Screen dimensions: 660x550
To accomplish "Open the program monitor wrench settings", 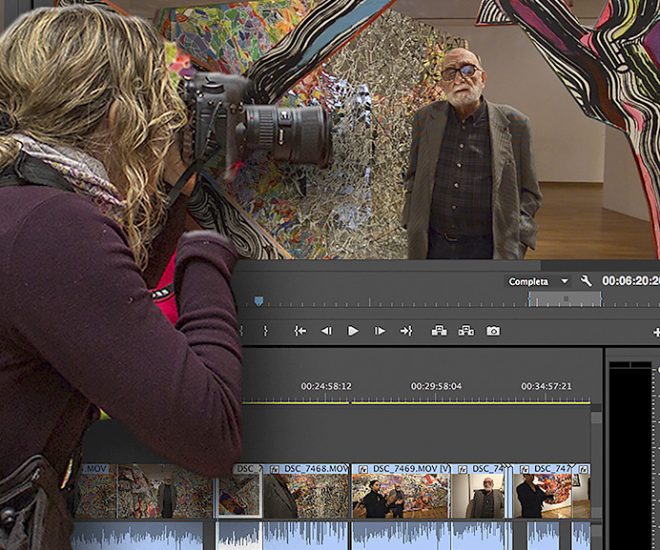I will tap(586, 281).
